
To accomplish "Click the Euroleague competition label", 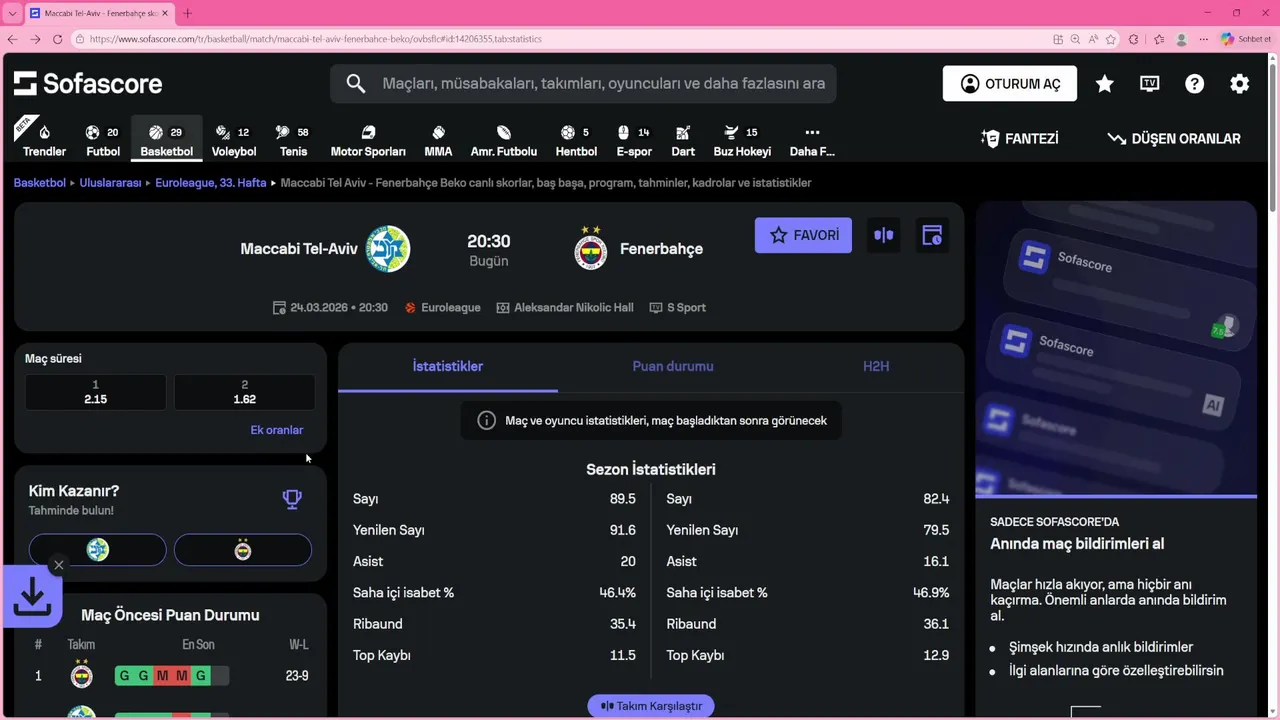I will (x=442, y=308).
